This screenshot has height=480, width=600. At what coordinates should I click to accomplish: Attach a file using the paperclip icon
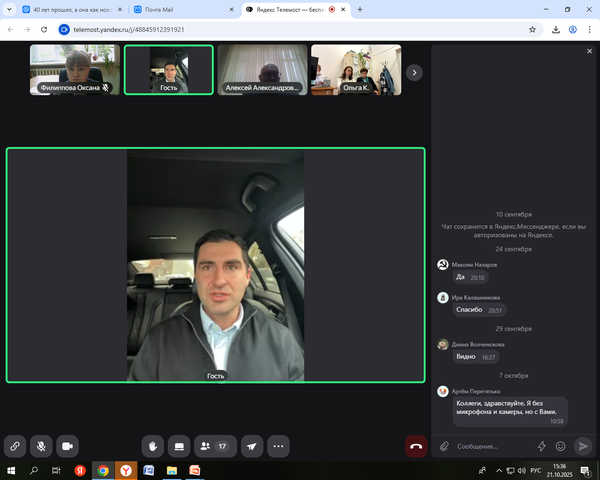coord(444,446)
